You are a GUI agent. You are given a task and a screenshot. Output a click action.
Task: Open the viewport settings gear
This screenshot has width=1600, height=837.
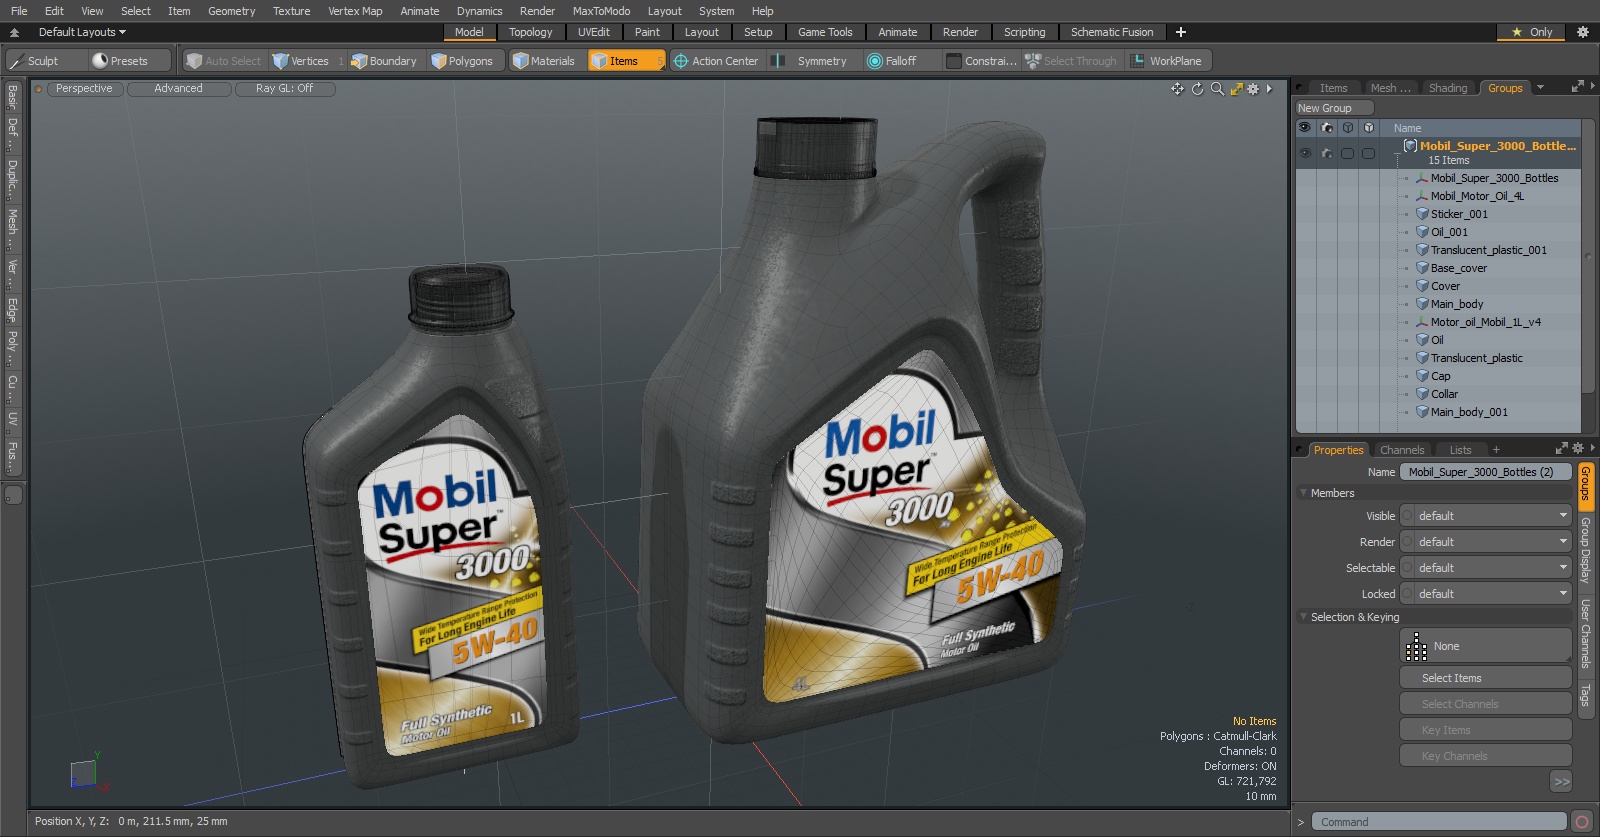(1253, 89)
